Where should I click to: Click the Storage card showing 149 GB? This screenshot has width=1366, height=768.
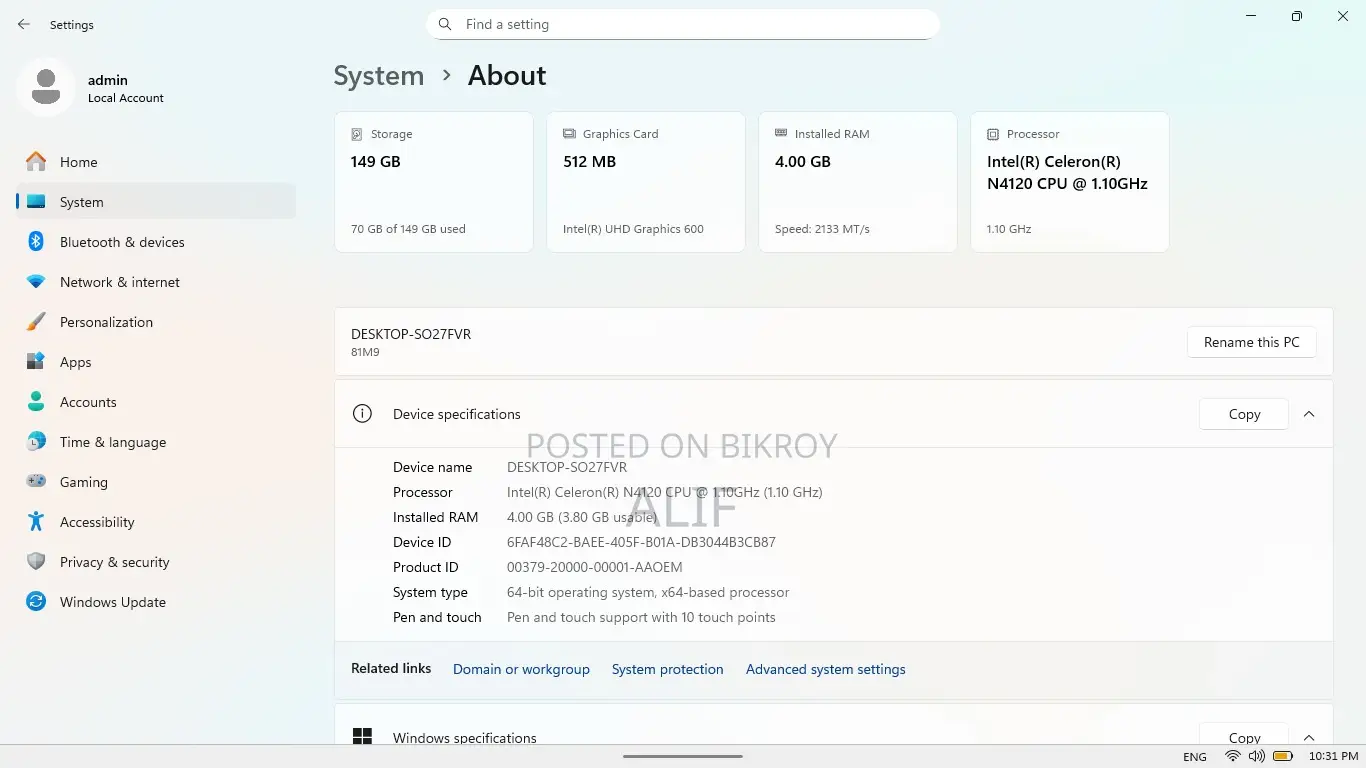(x=434, y=182)
